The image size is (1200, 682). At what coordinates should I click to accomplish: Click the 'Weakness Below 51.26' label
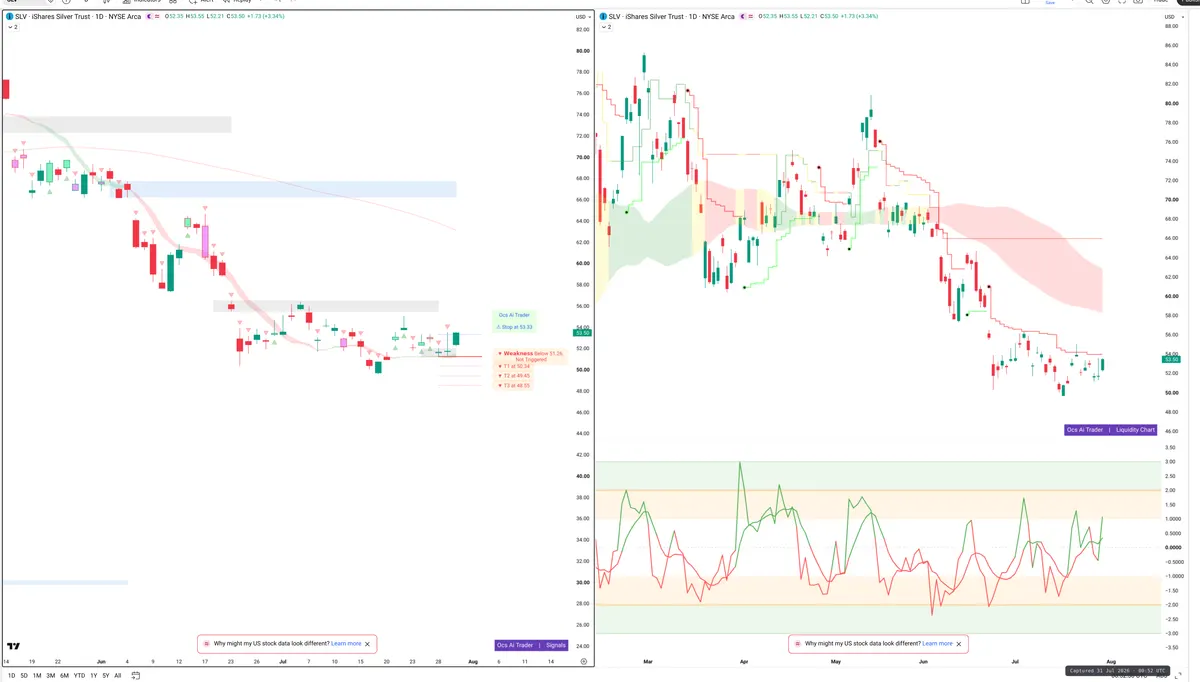tap(532, 355)
